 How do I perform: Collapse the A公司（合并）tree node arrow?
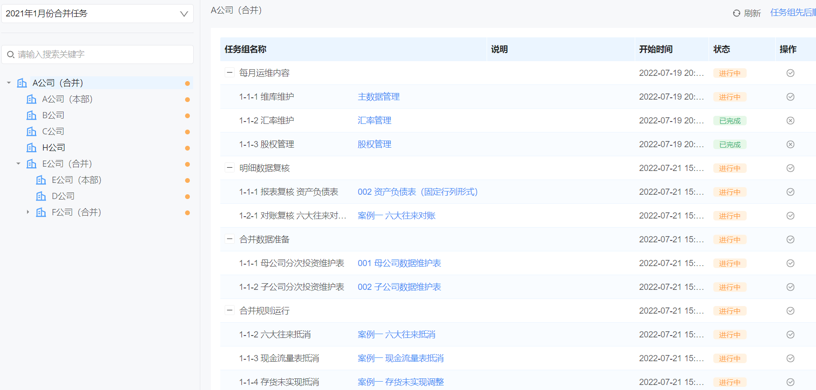point(8,83)
